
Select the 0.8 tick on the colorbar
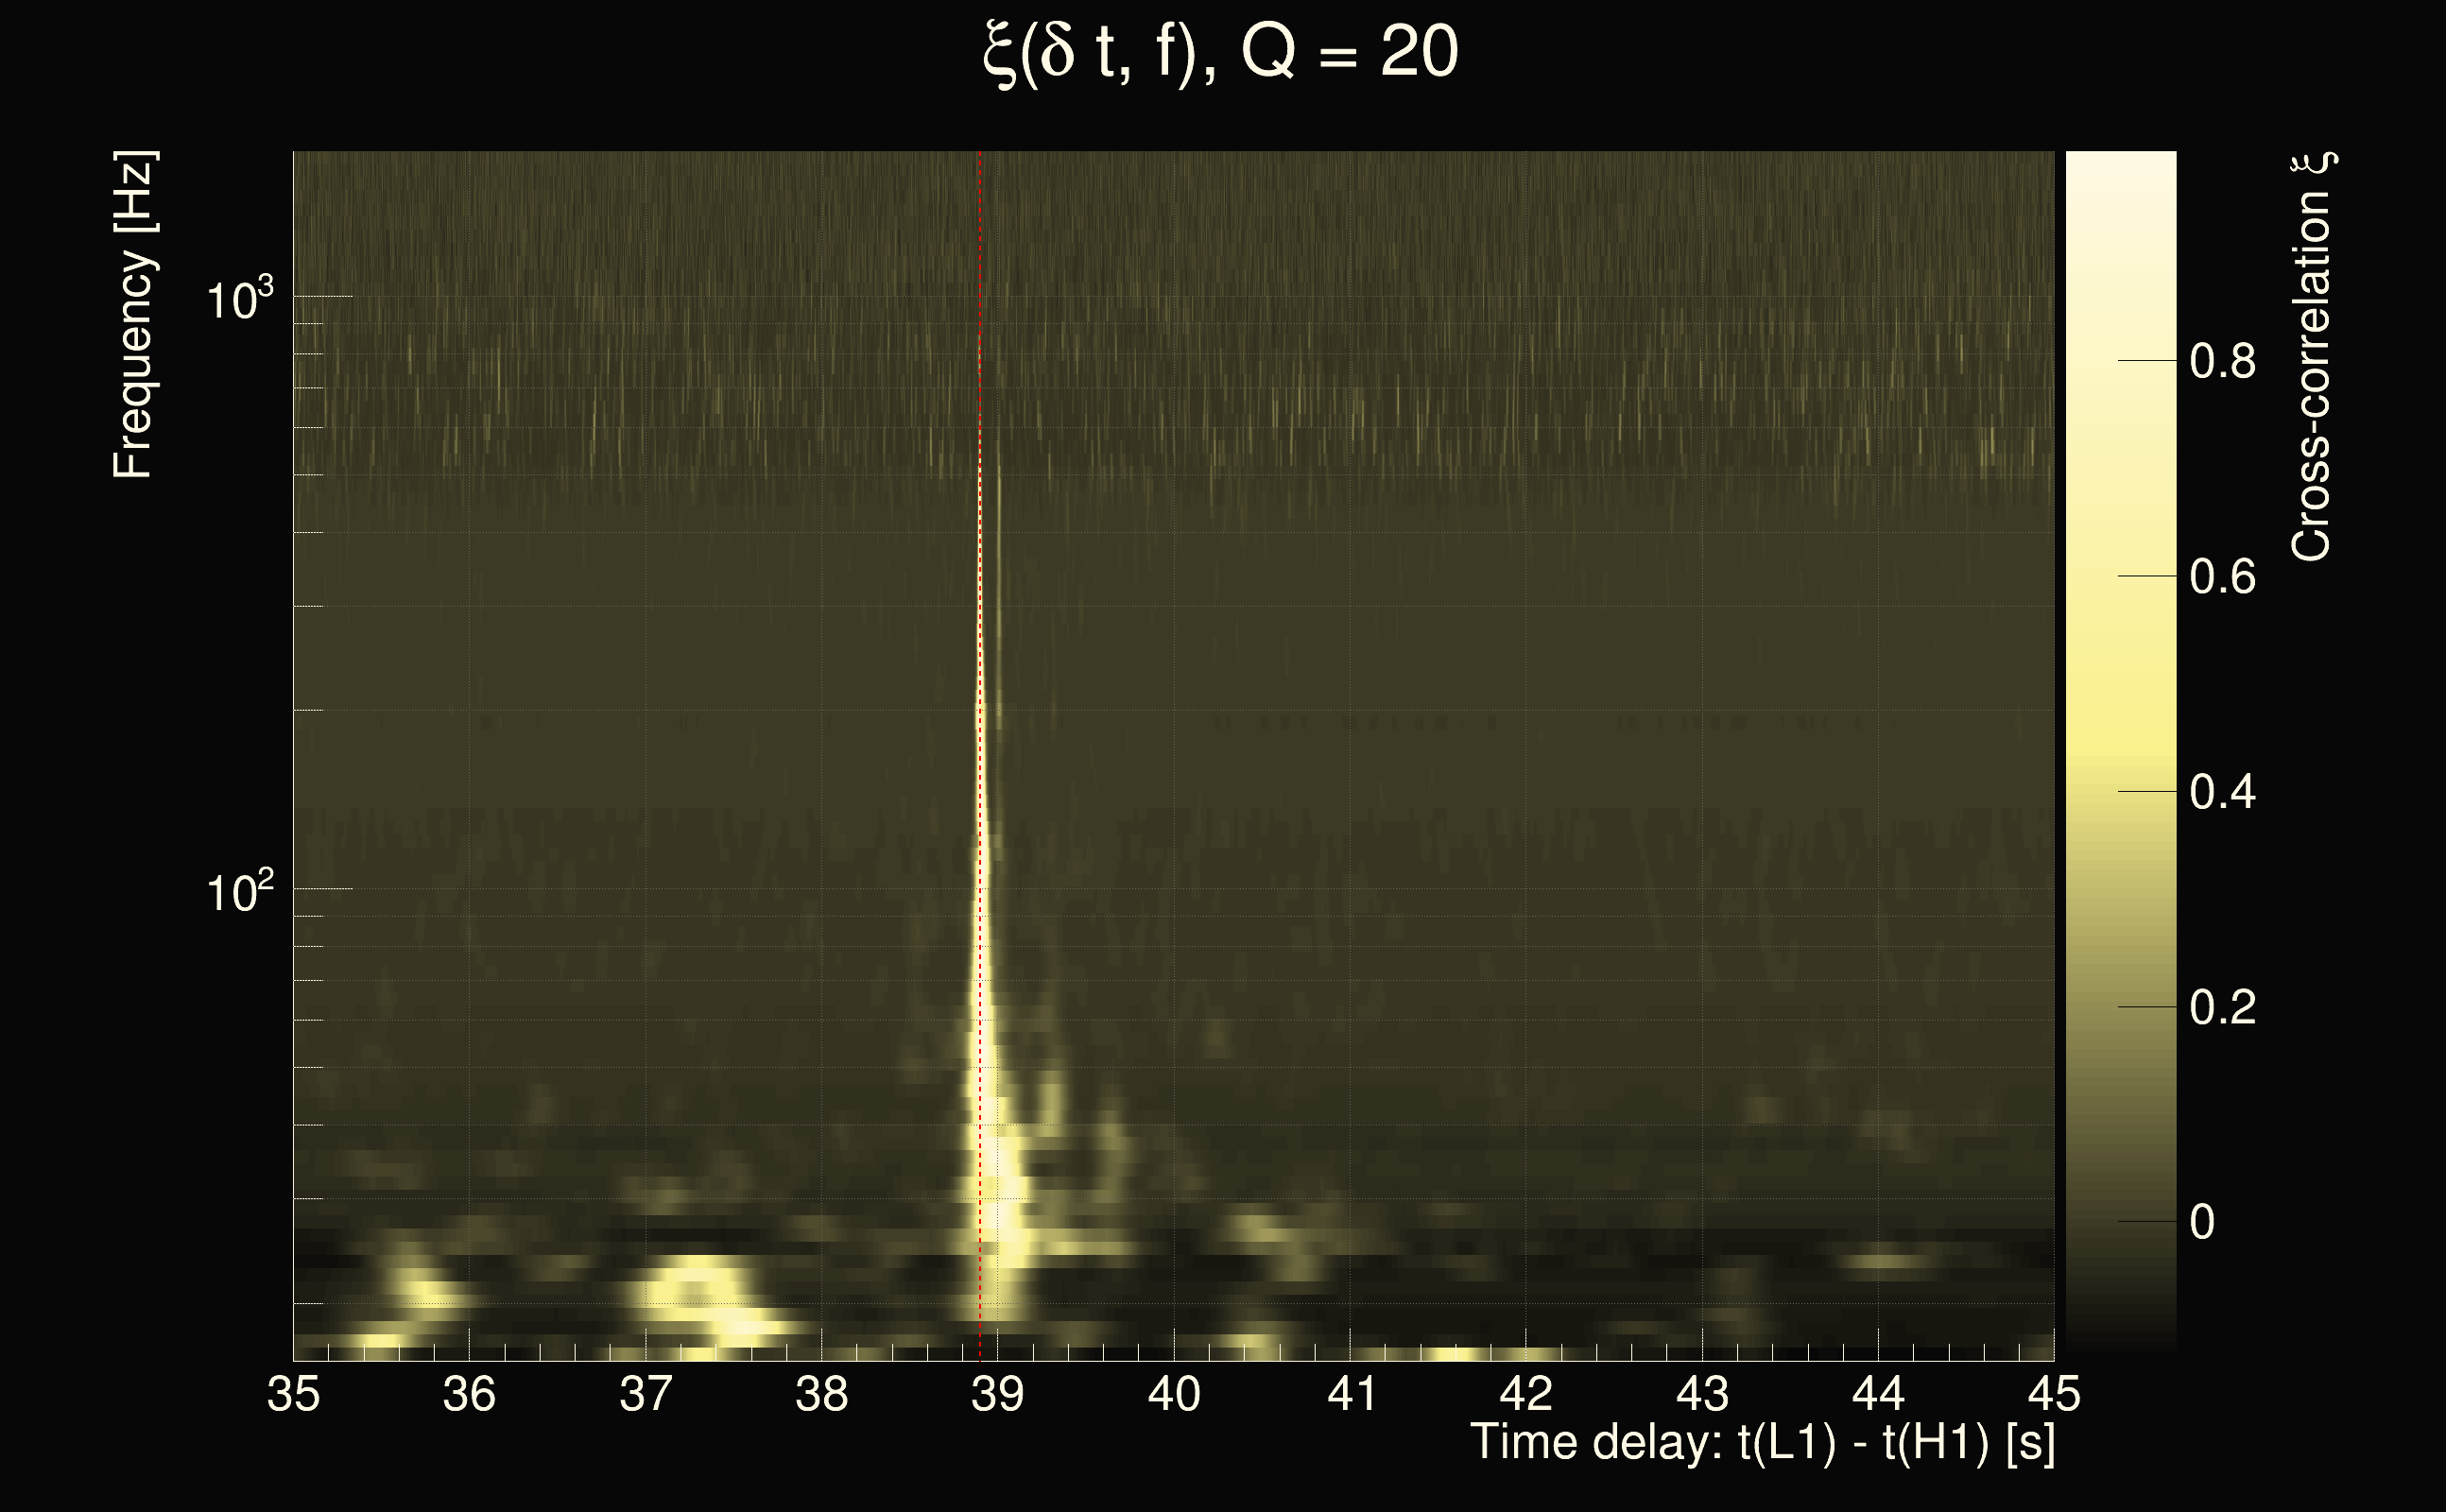[2222, 361]
